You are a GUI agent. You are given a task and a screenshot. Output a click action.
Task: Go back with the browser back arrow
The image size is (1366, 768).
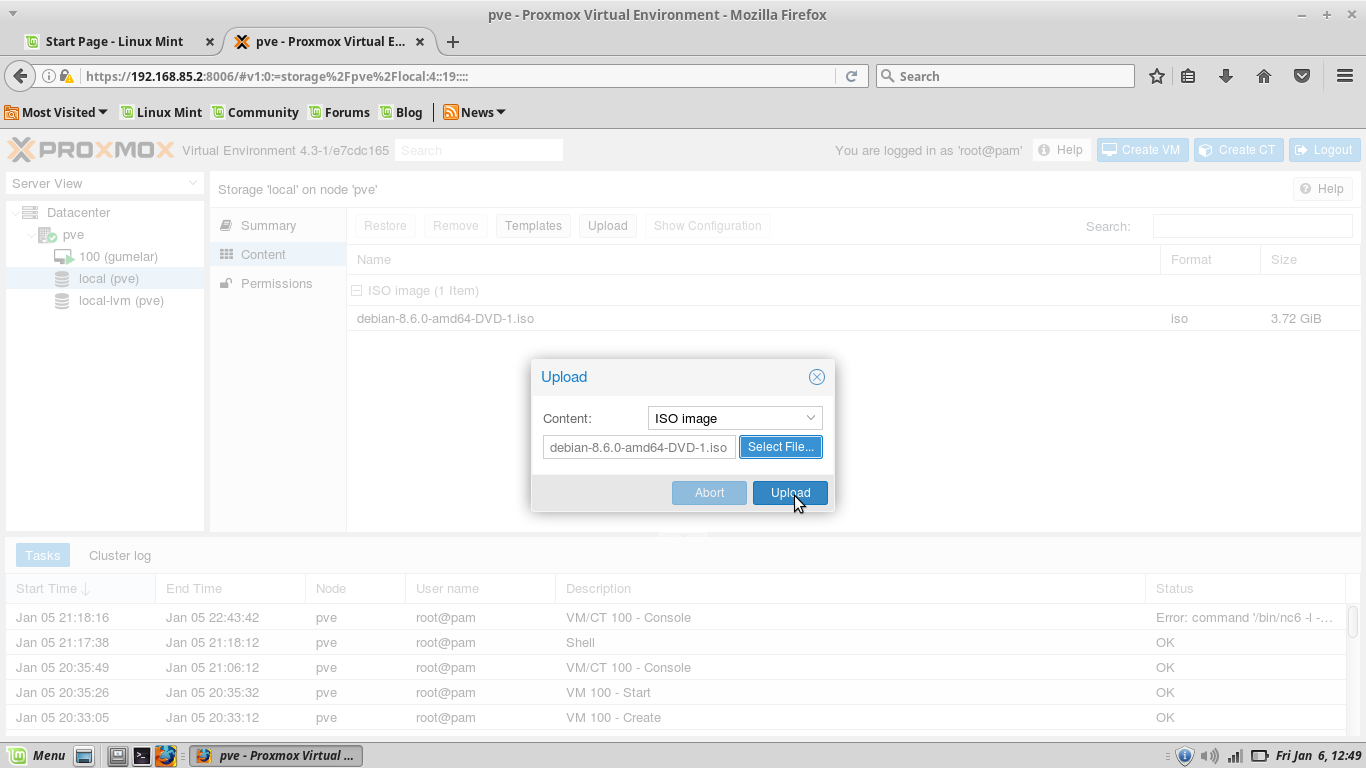pyautogui.click(x=20, y=76)
